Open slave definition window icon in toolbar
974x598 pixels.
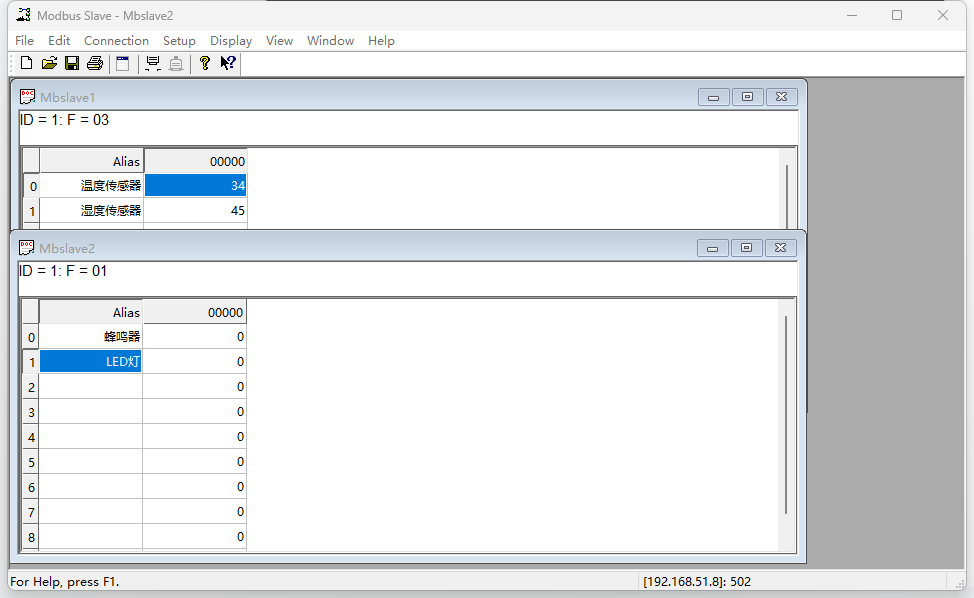pyautogui.click(x=123, y=63)
